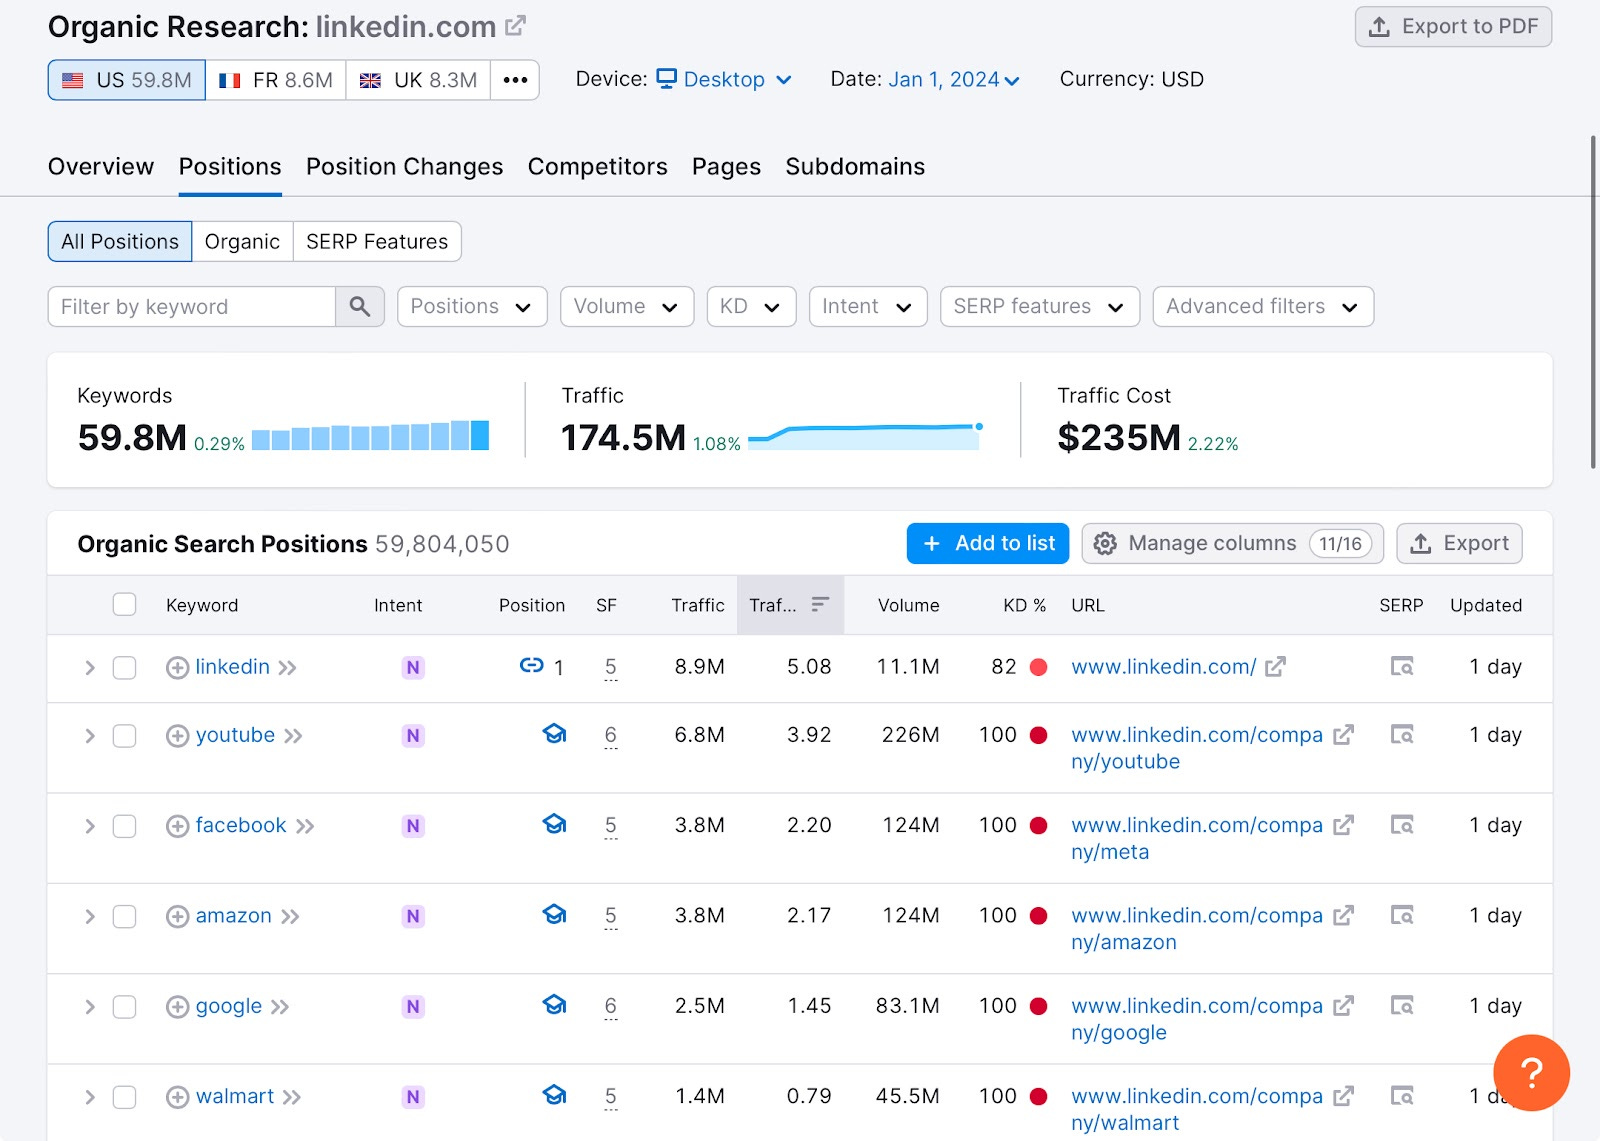Image resolution: width=1600 pixels, height=1141 pixels.
Task: Check the youtube keyword row checkbox
Action: 124,736
